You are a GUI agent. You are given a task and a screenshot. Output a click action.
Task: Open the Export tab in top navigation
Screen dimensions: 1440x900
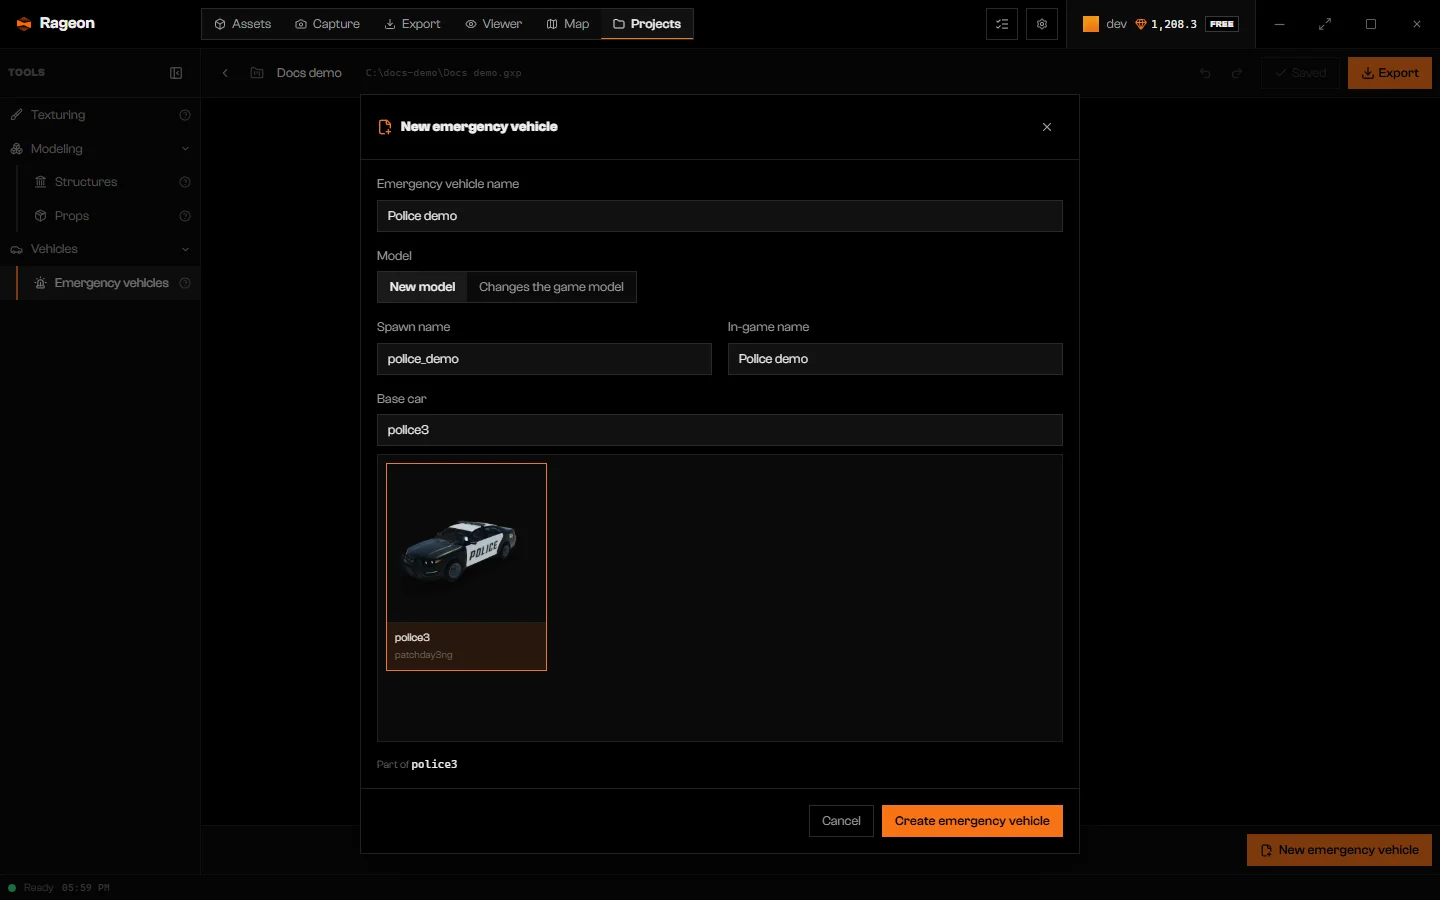412,24
